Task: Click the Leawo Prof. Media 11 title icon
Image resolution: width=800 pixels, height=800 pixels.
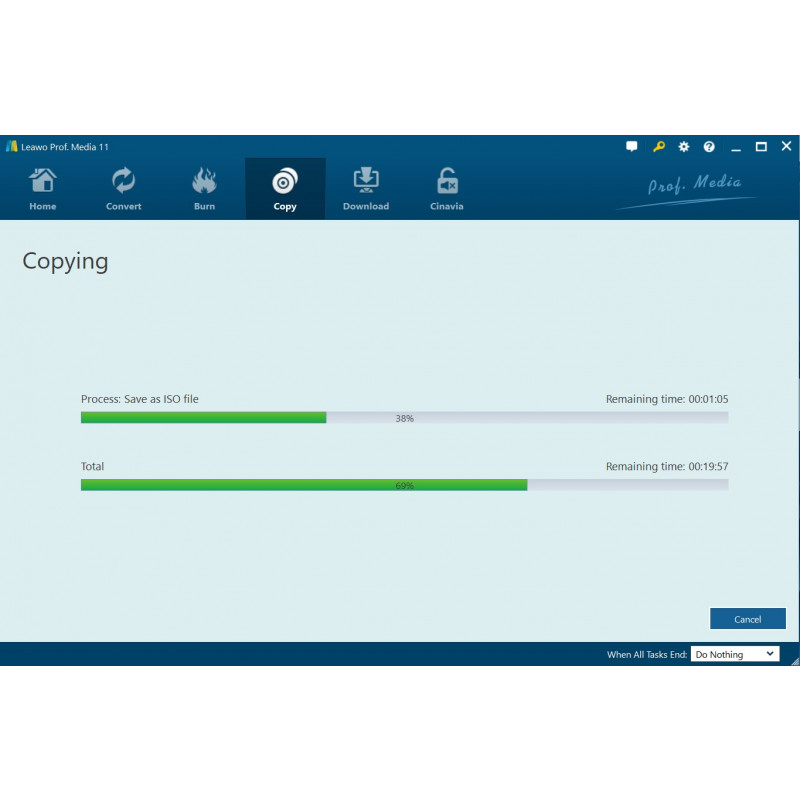Action: coord(12,146)
